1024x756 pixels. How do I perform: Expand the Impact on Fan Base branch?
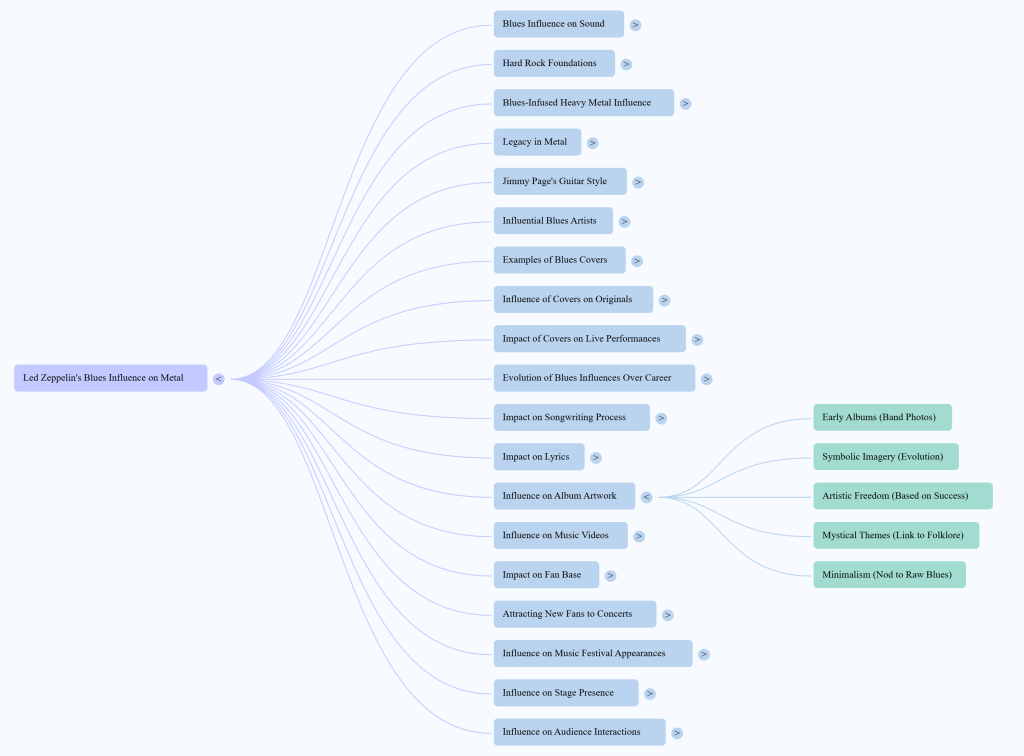[x=610, y=576]
